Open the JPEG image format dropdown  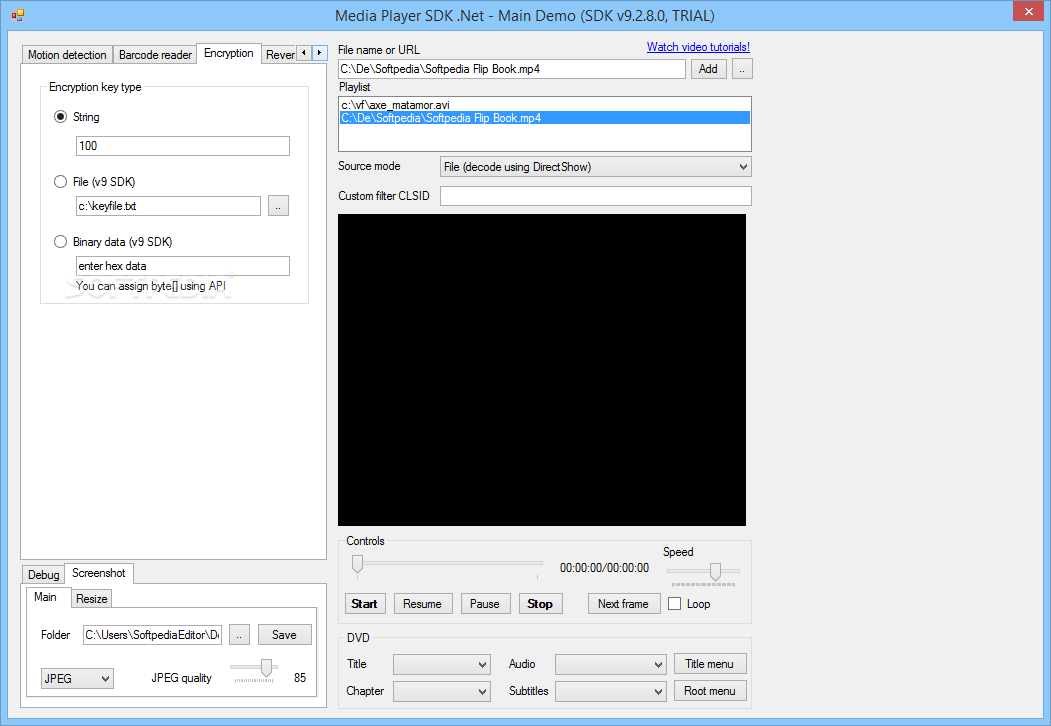[77, 678]
